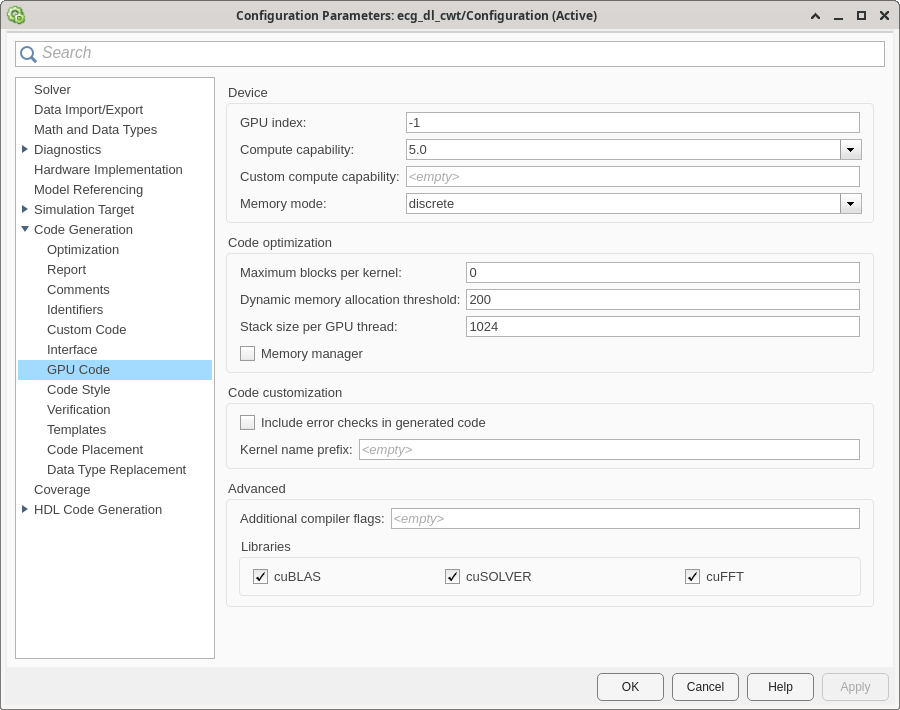Open the Optimization settings page
The image size is (900, 710).
click(83, 249)
